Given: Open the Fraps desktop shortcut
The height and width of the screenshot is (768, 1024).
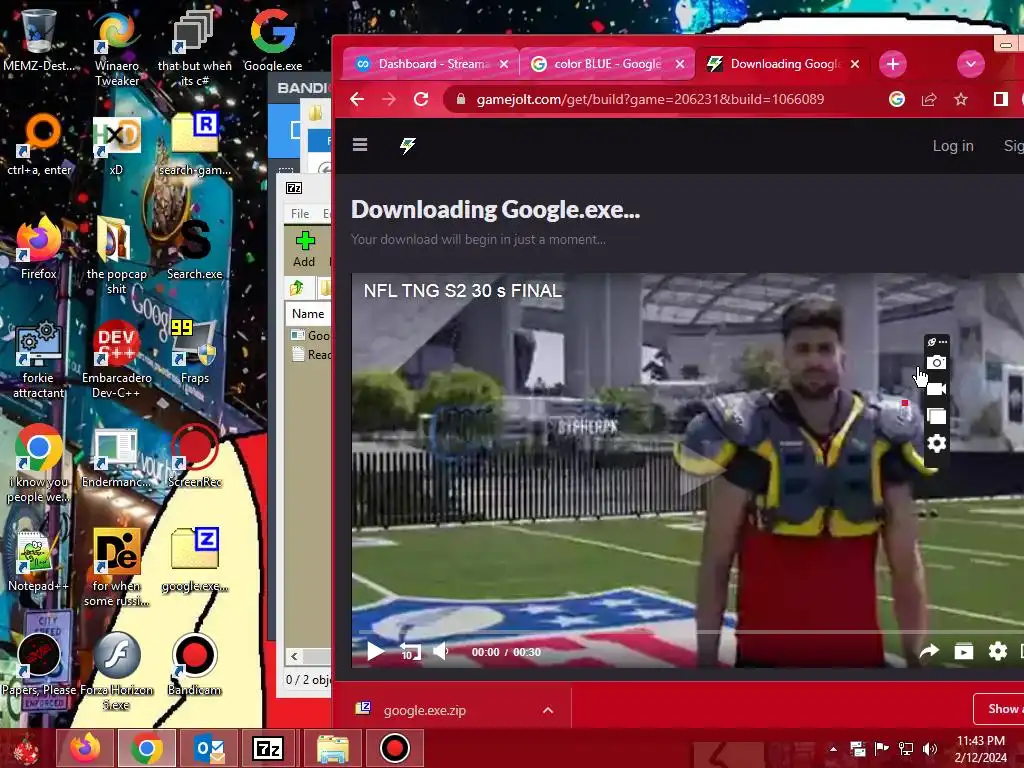Looking at the screenshot, I should [195, 353].
